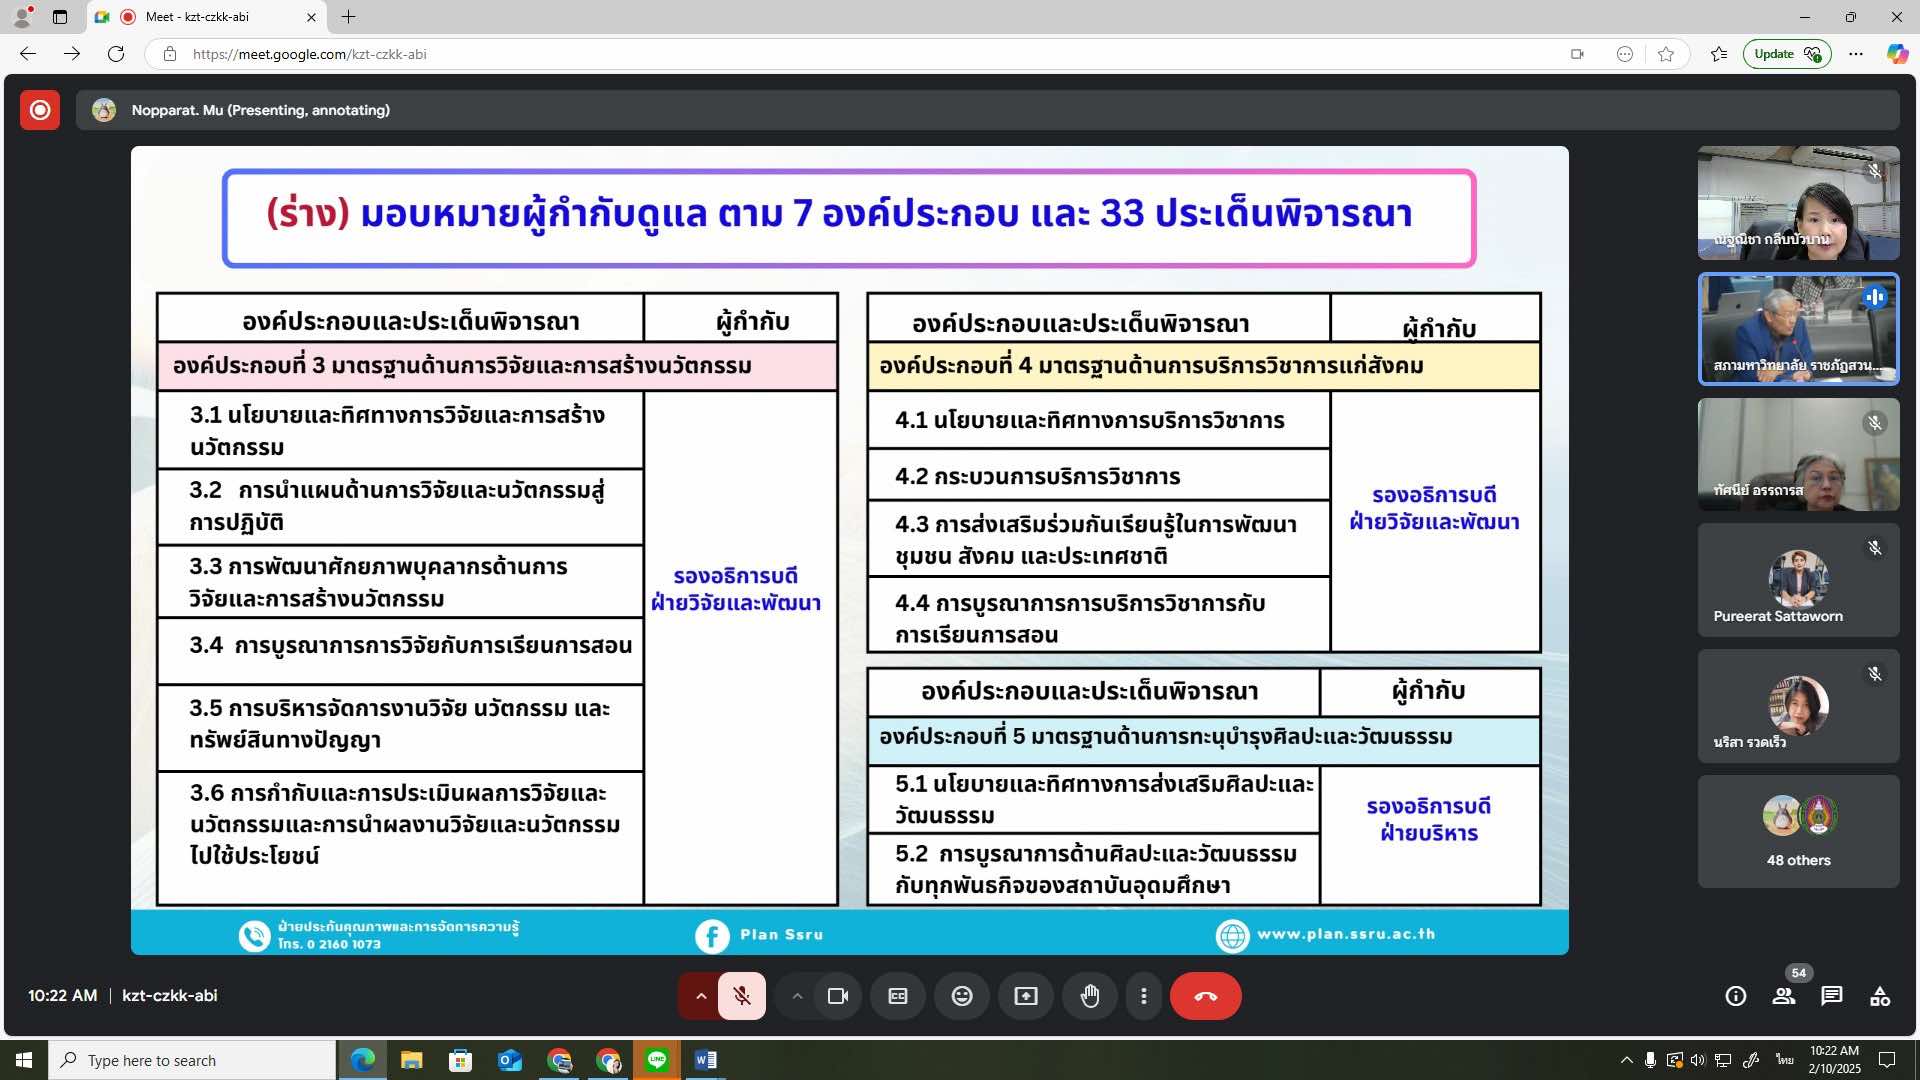Open meeting details info icon
This screenshot has width=1920, height=1080.
click(x=1736, y=996)
